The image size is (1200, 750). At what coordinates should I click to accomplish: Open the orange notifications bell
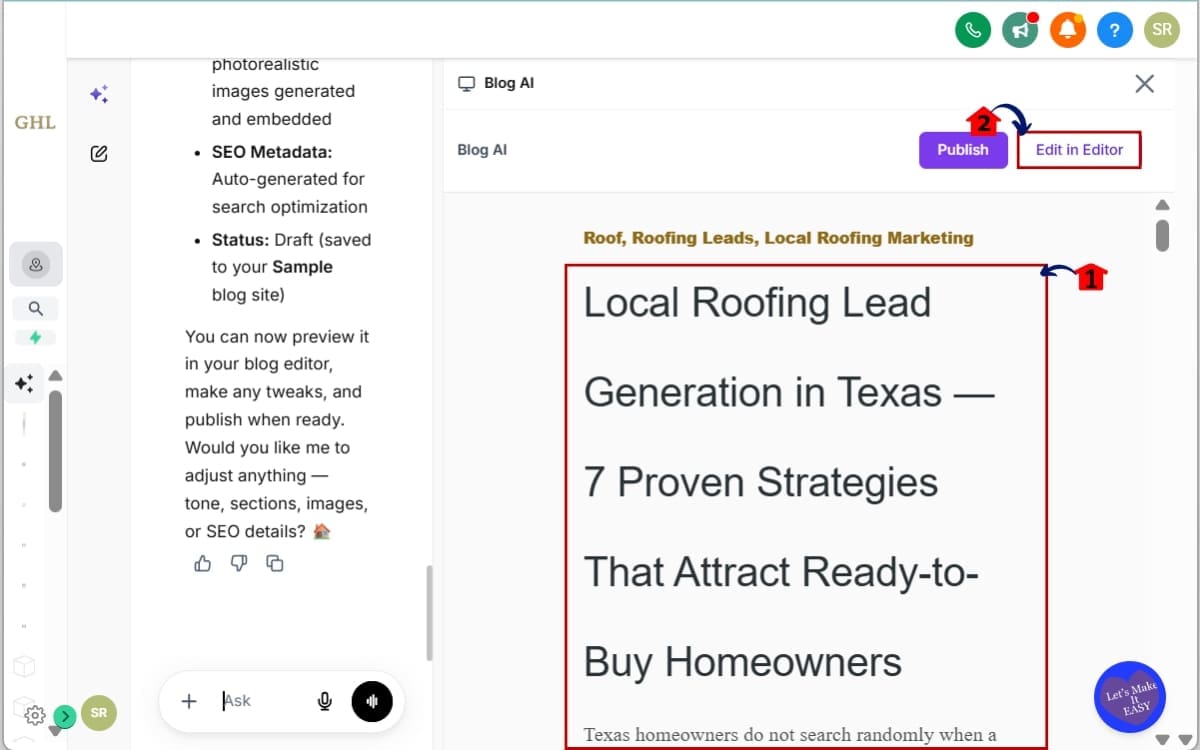click(x=1067, y=30)
